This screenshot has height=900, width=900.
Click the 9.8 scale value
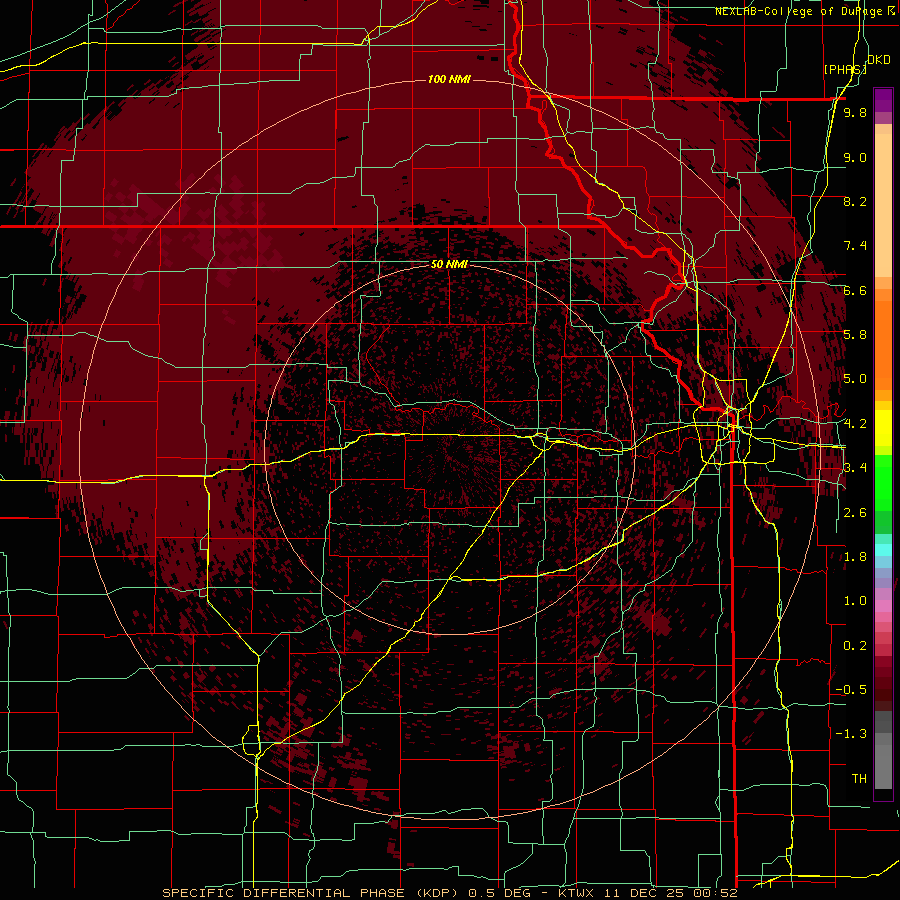click(855, 112)
